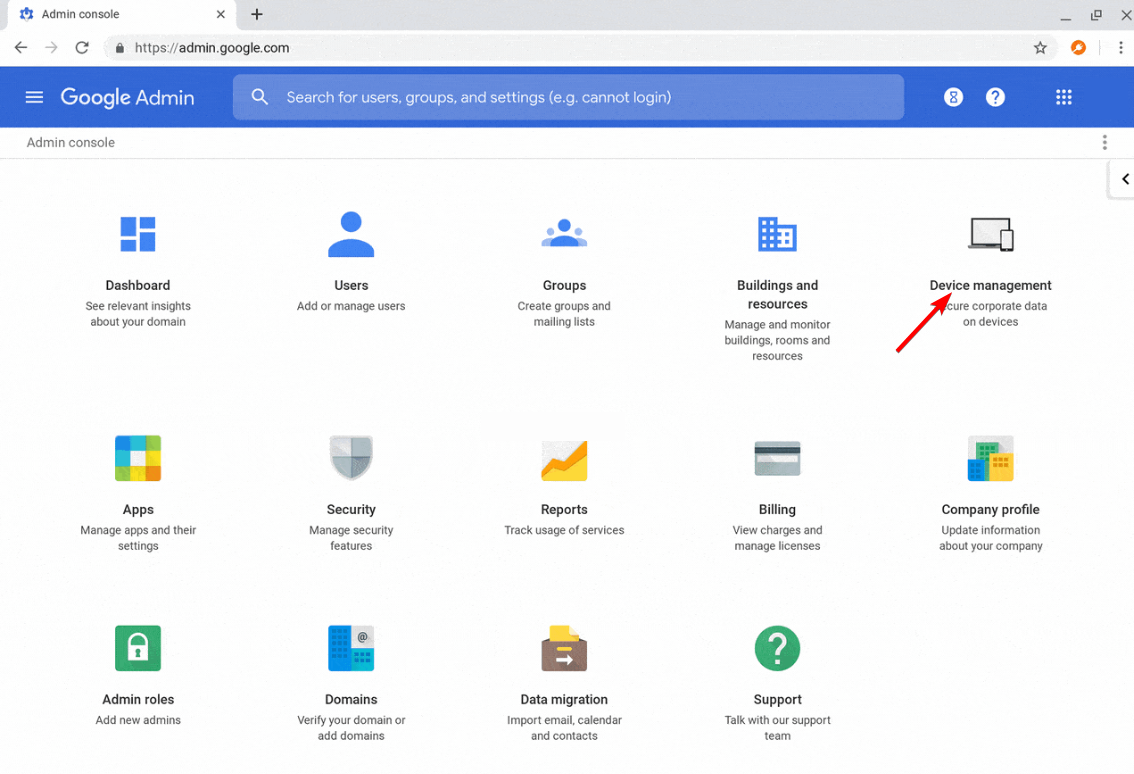The image size is (1134, 774).
Task: Open the Groups people icon
Action: point(564,234)
